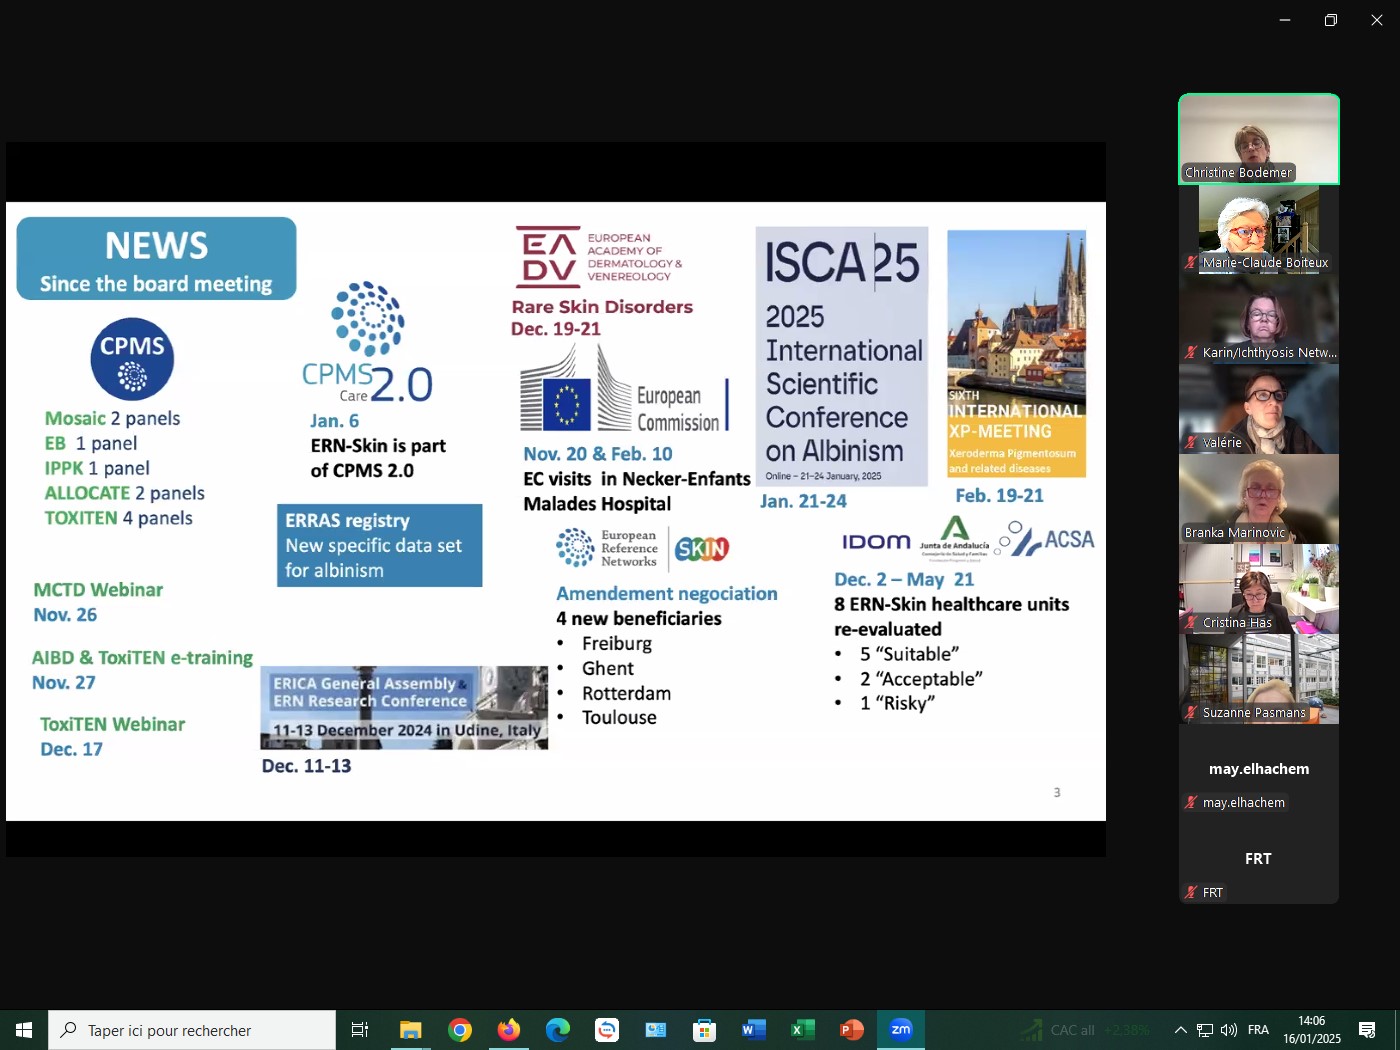Open the clock and date flyout
This screenshot has height=1050, width=1400.
coord(1312,1030)
